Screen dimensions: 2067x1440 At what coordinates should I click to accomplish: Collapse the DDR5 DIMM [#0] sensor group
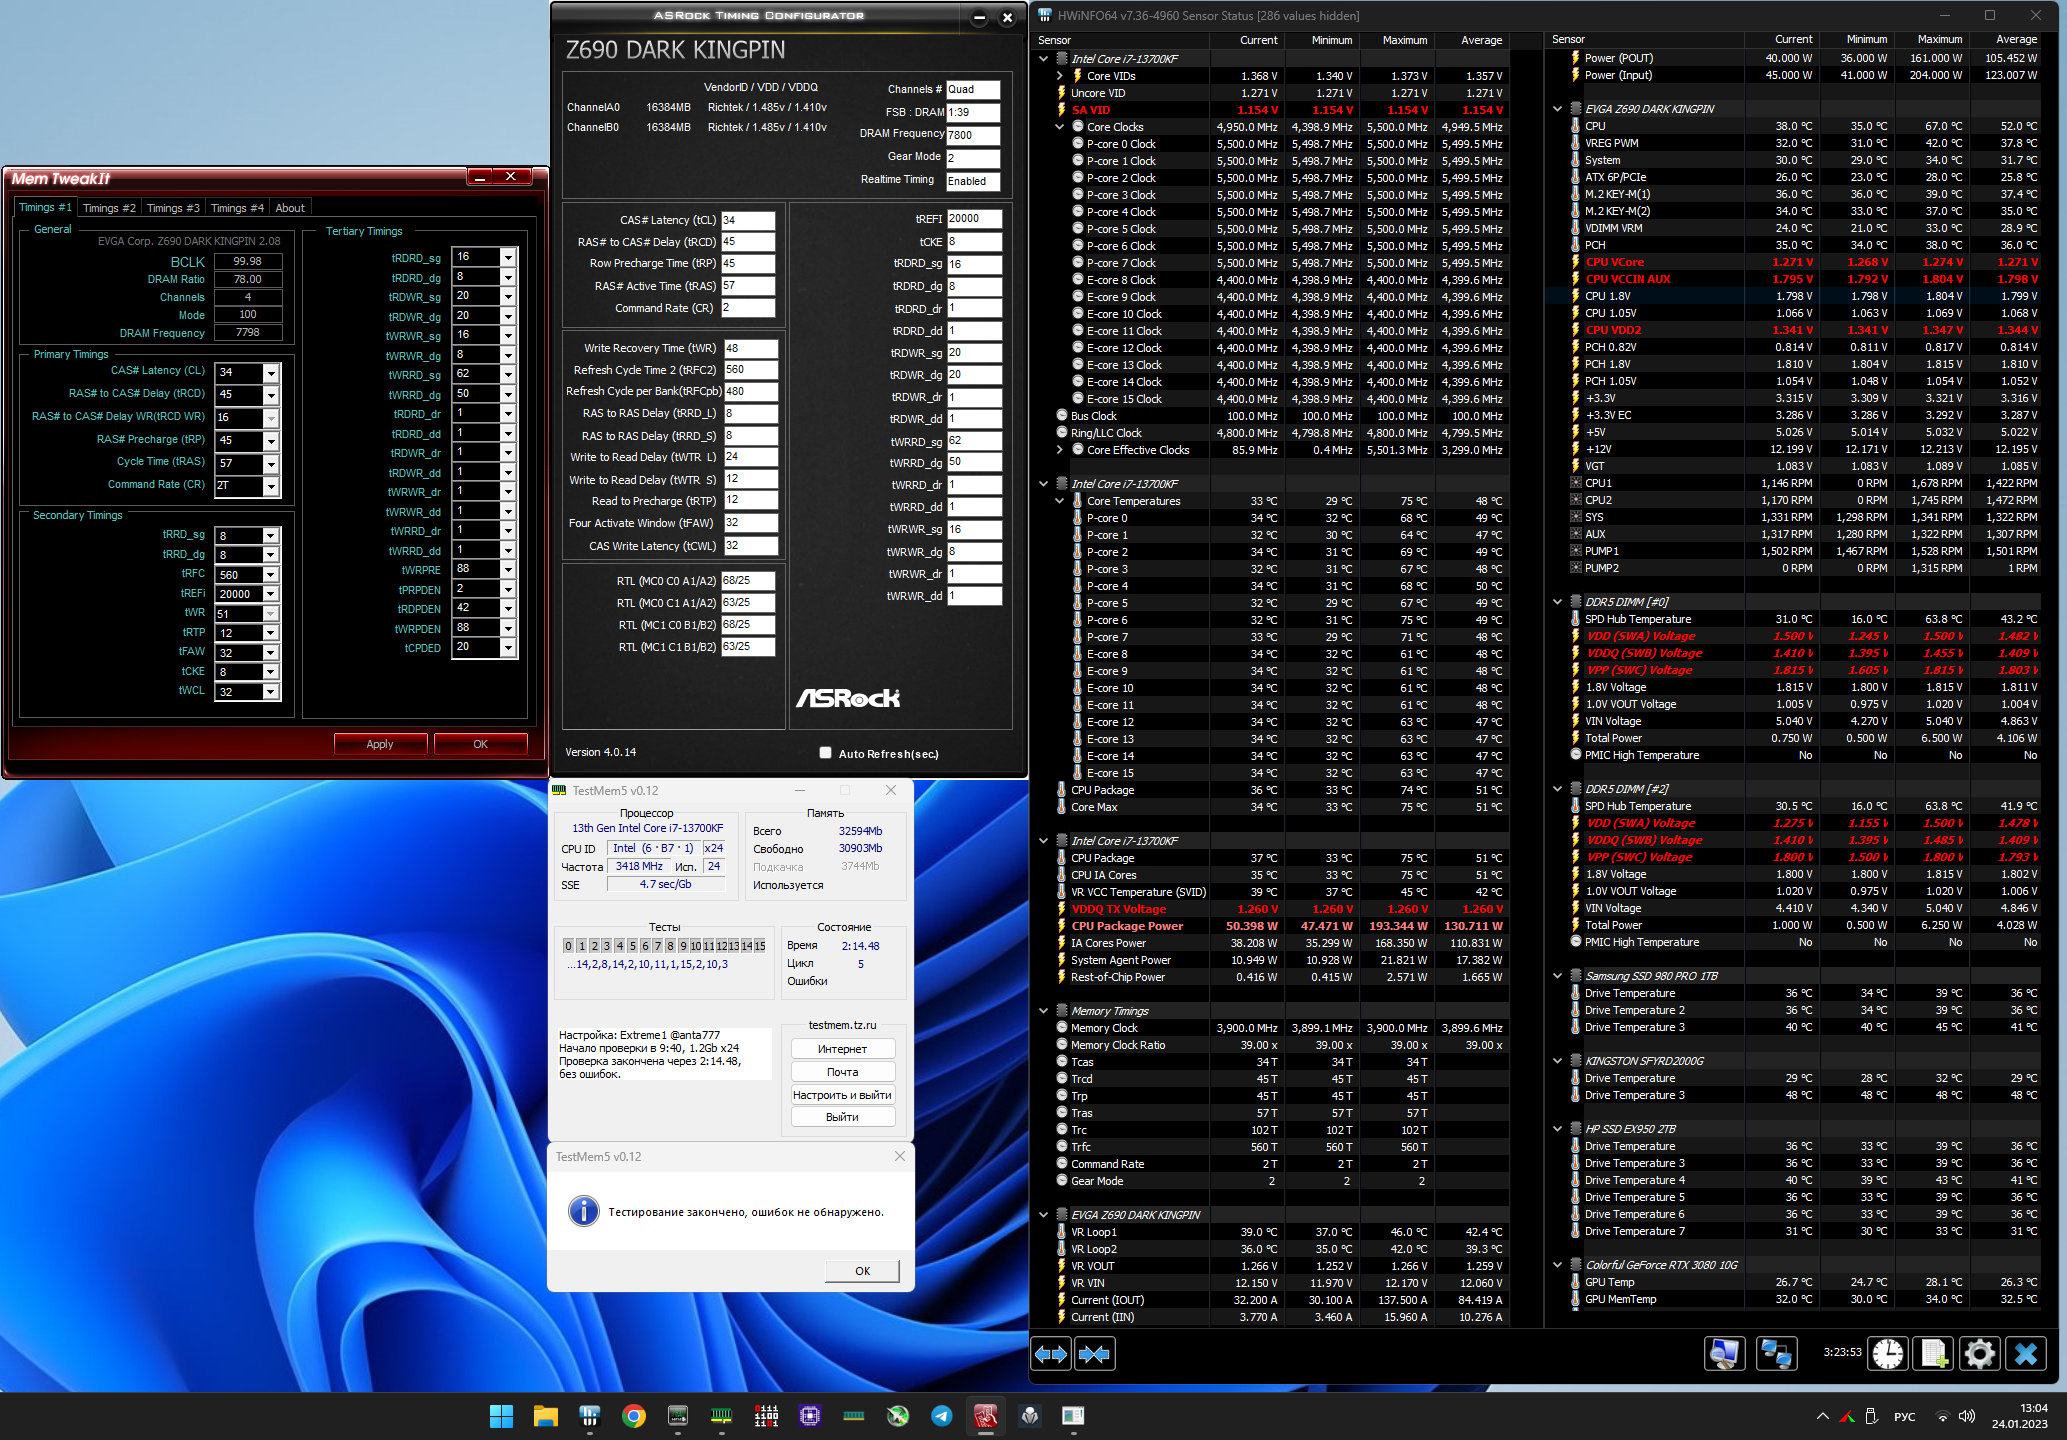point(1557,602)
